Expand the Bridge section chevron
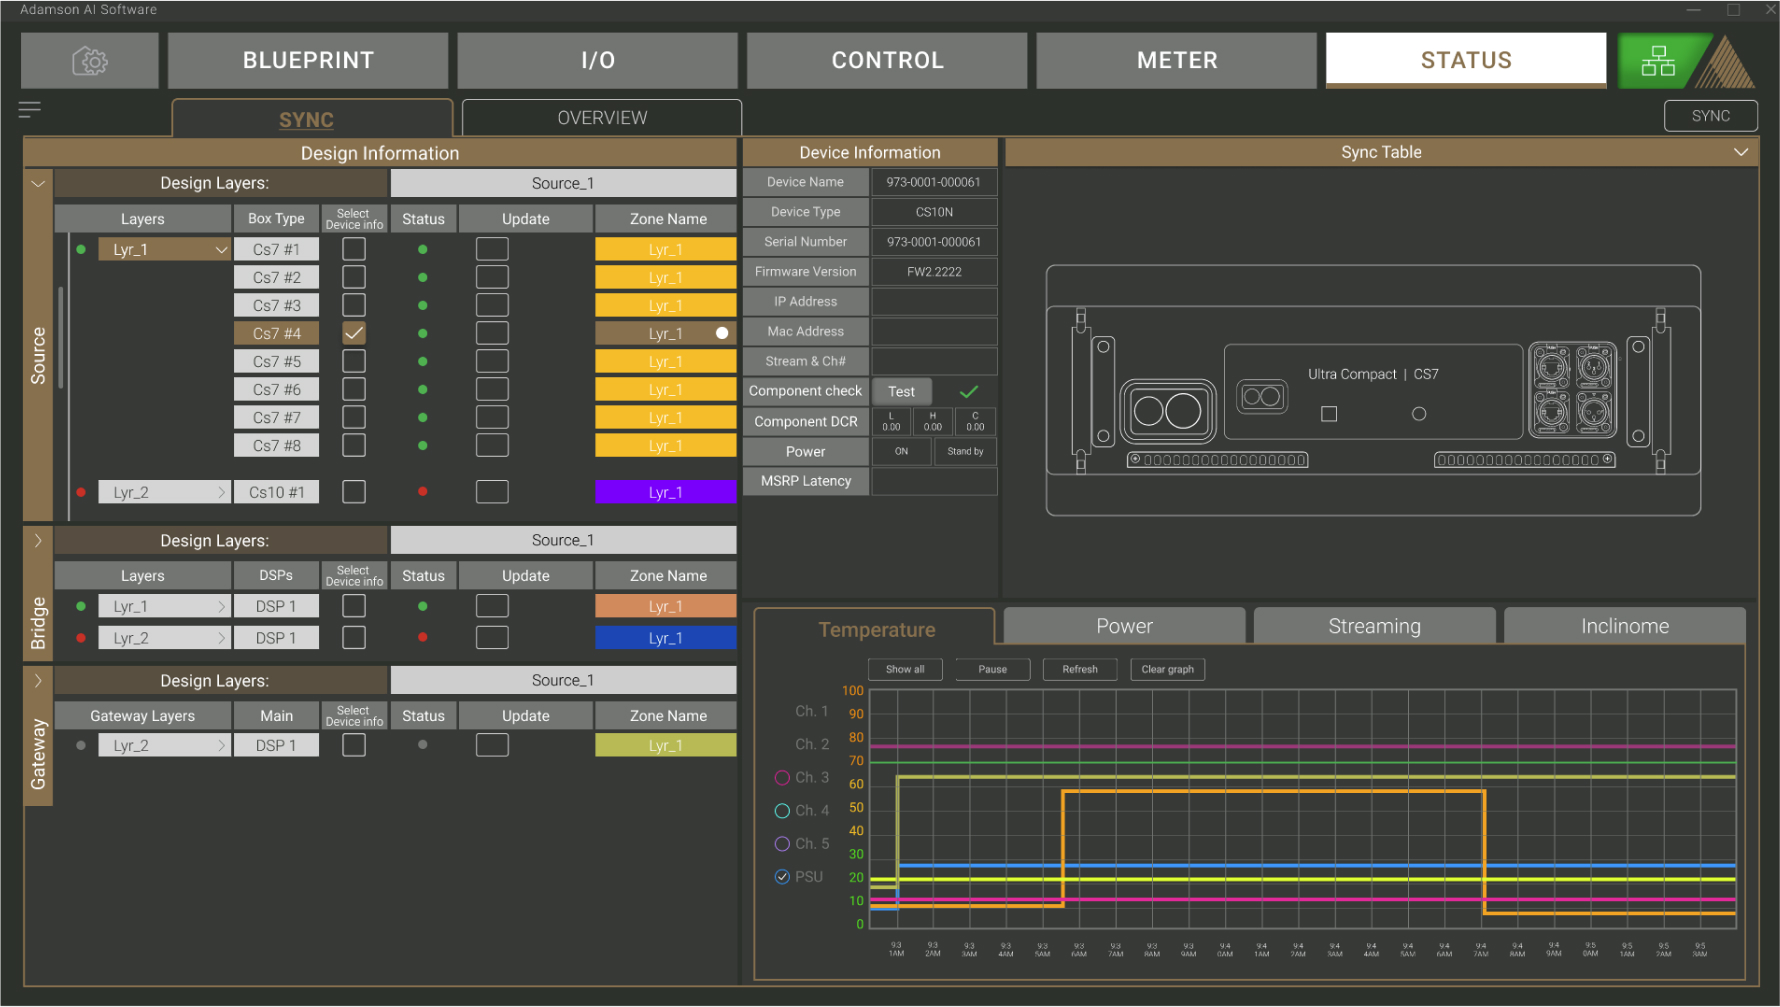The image size is (1780, 1007). click(x=38, y=541)
